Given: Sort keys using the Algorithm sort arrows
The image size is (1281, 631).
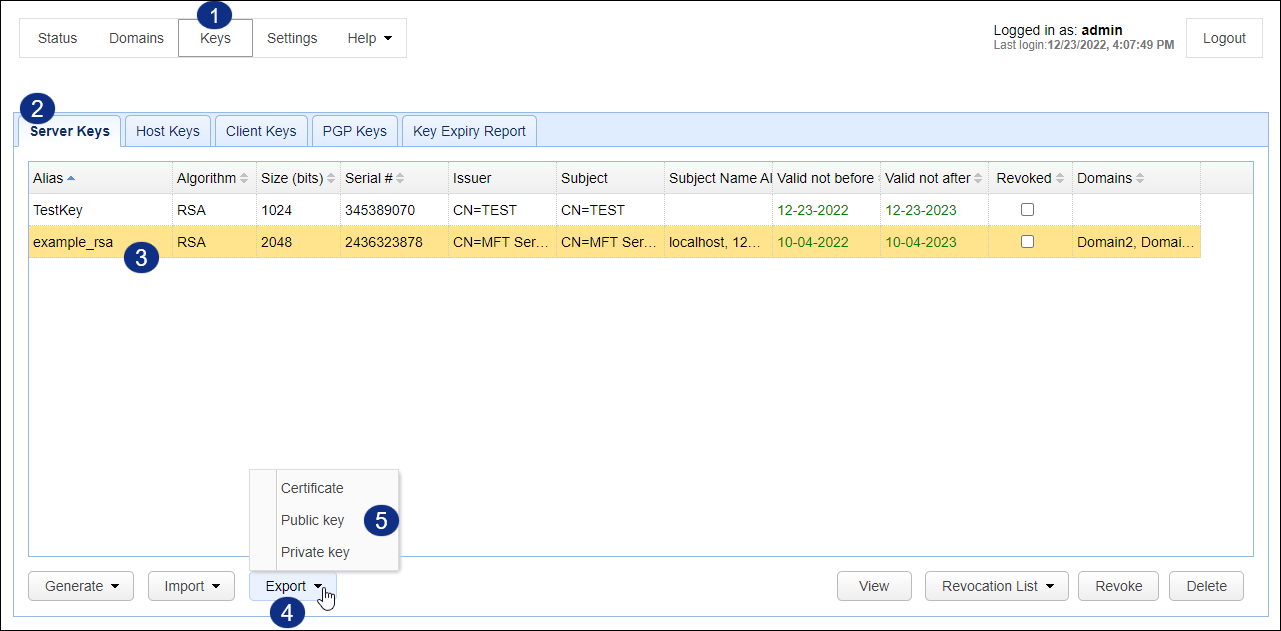Looking at the screenshot, I should [x=244, y=177].
